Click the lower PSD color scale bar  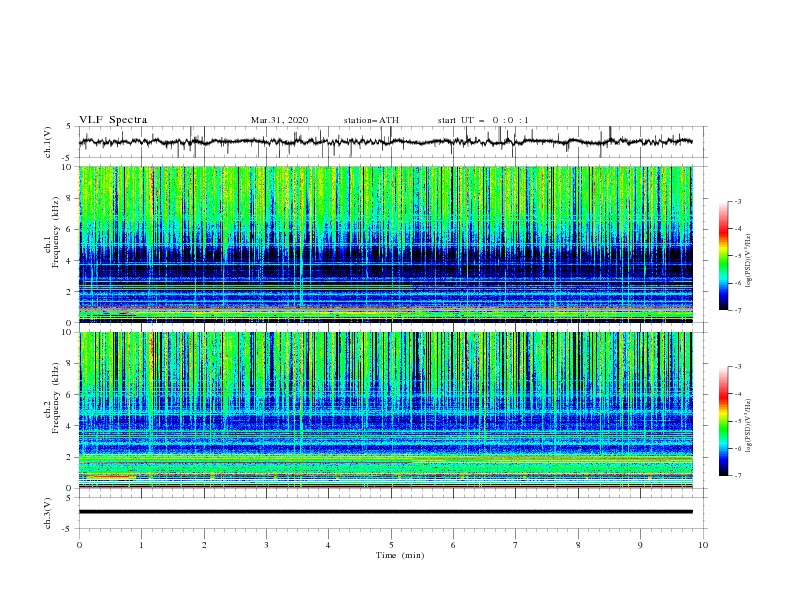[723, 421]
